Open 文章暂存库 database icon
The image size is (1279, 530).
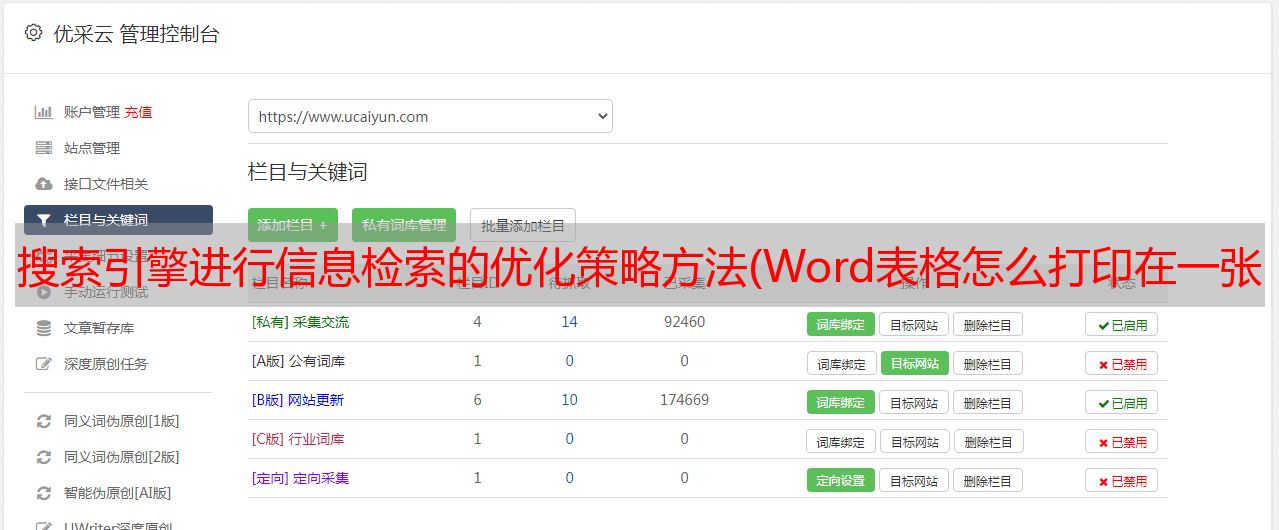click(44, 328)
